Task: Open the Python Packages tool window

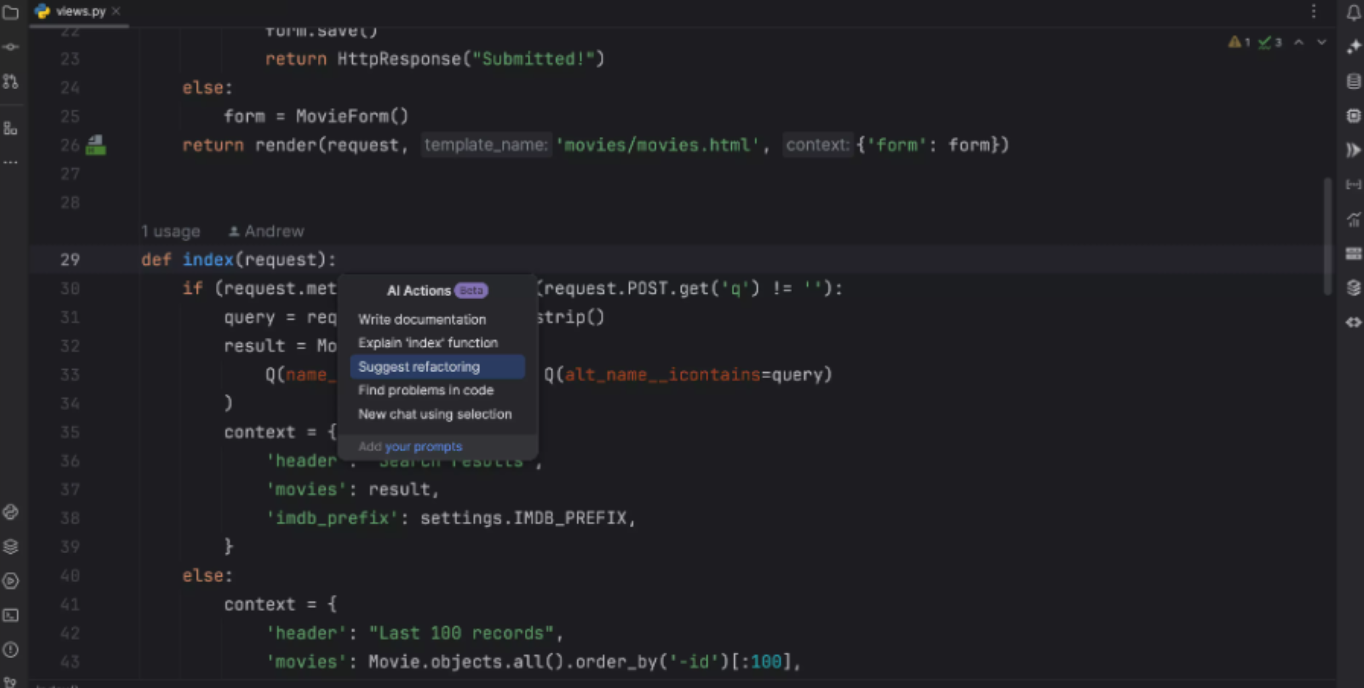Action: coord(10,512)
